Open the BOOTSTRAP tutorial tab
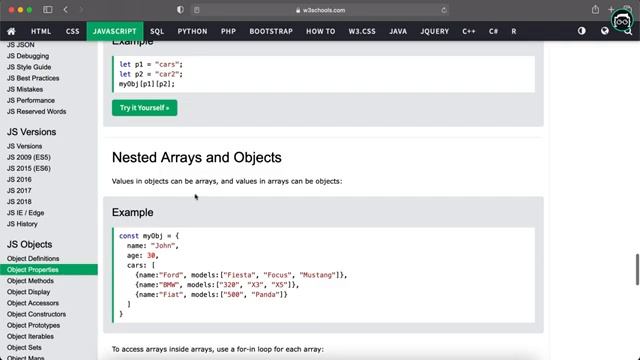 point(271,31)
